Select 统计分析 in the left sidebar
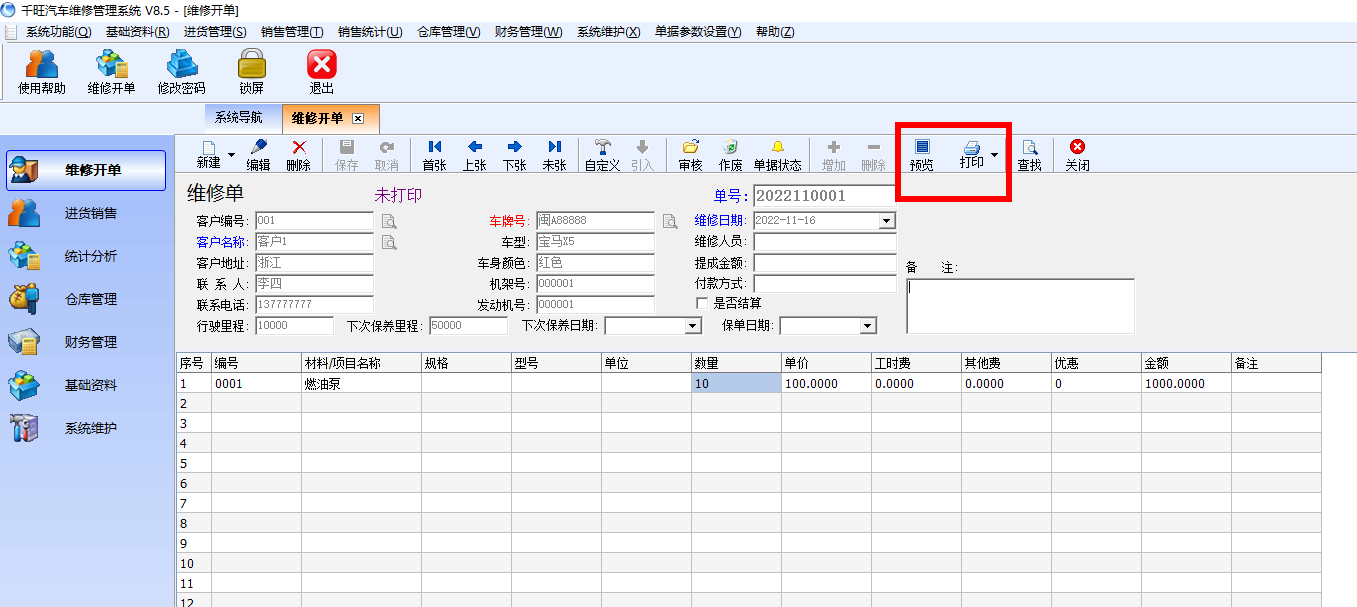This screenshot has width=1357, height=607. (x=86, y=256)
